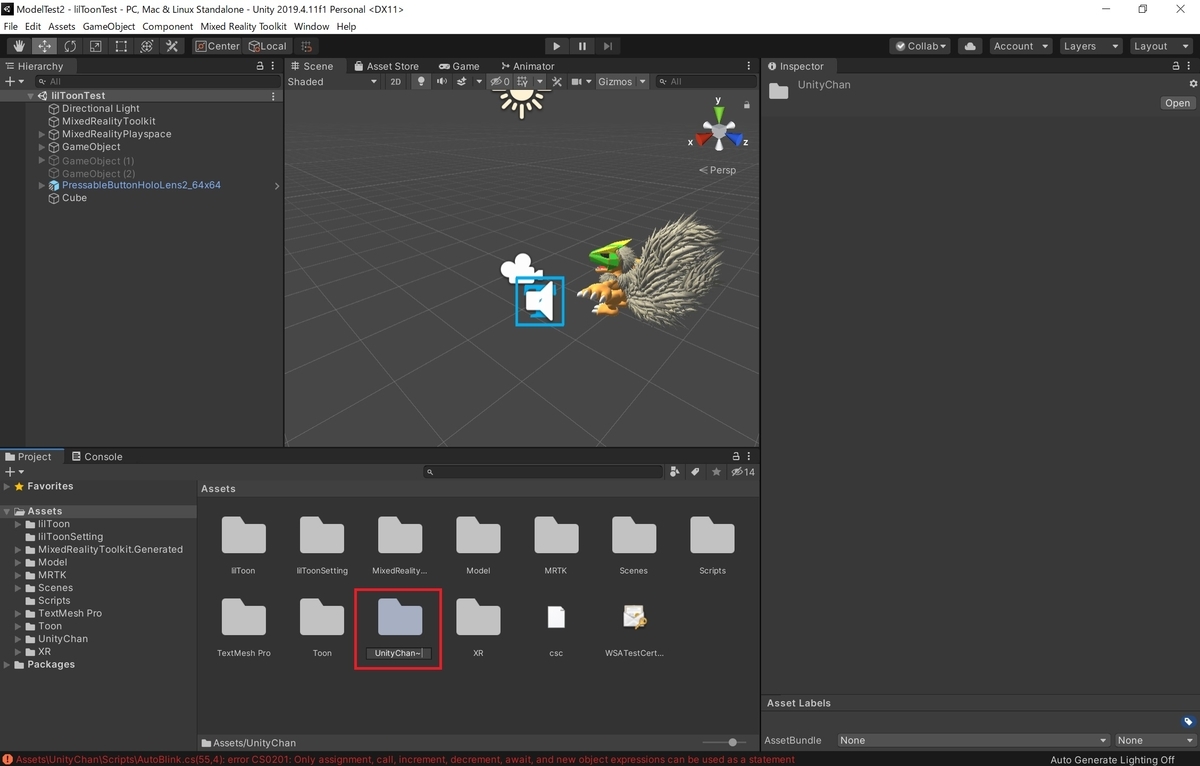Toggle scene audio

441,82
